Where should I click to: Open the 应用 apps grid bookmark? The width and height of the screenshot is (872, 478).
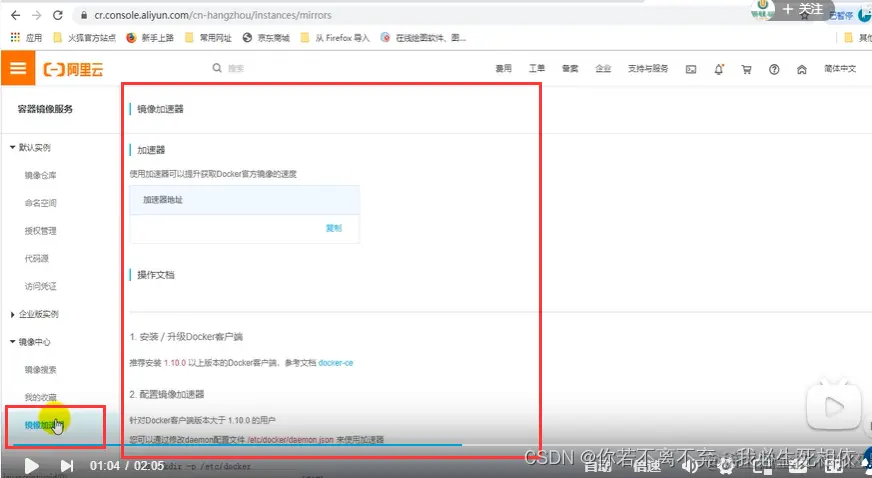pos(26,37)
